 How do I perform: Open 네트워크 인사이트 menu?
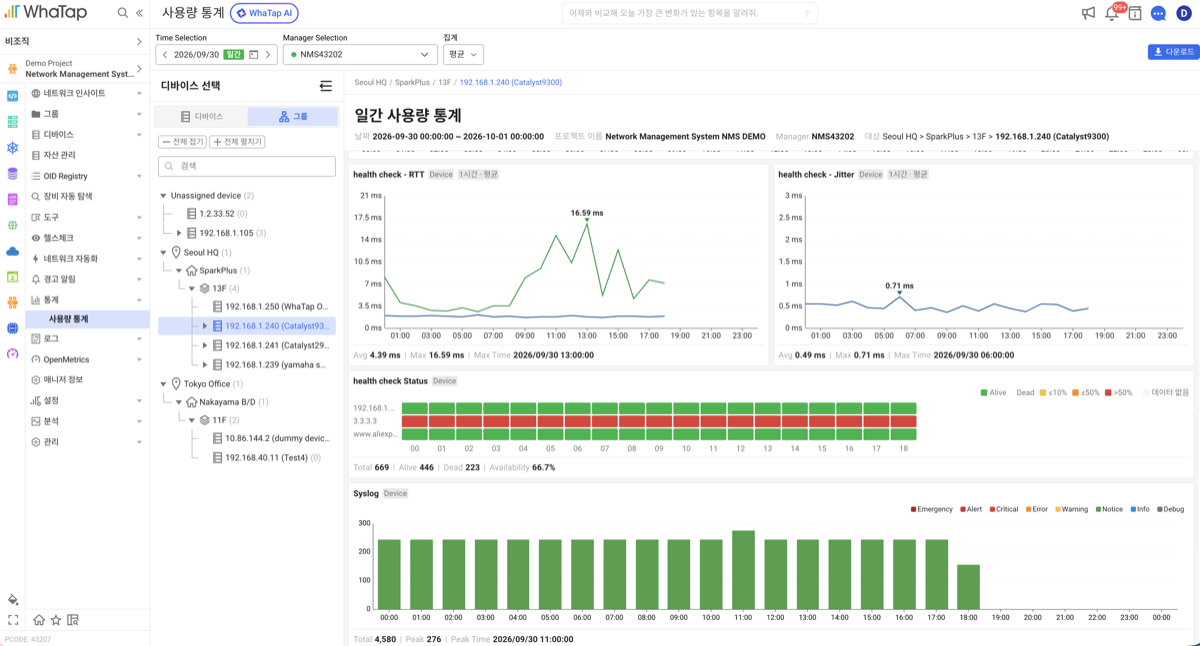[86, 93]
